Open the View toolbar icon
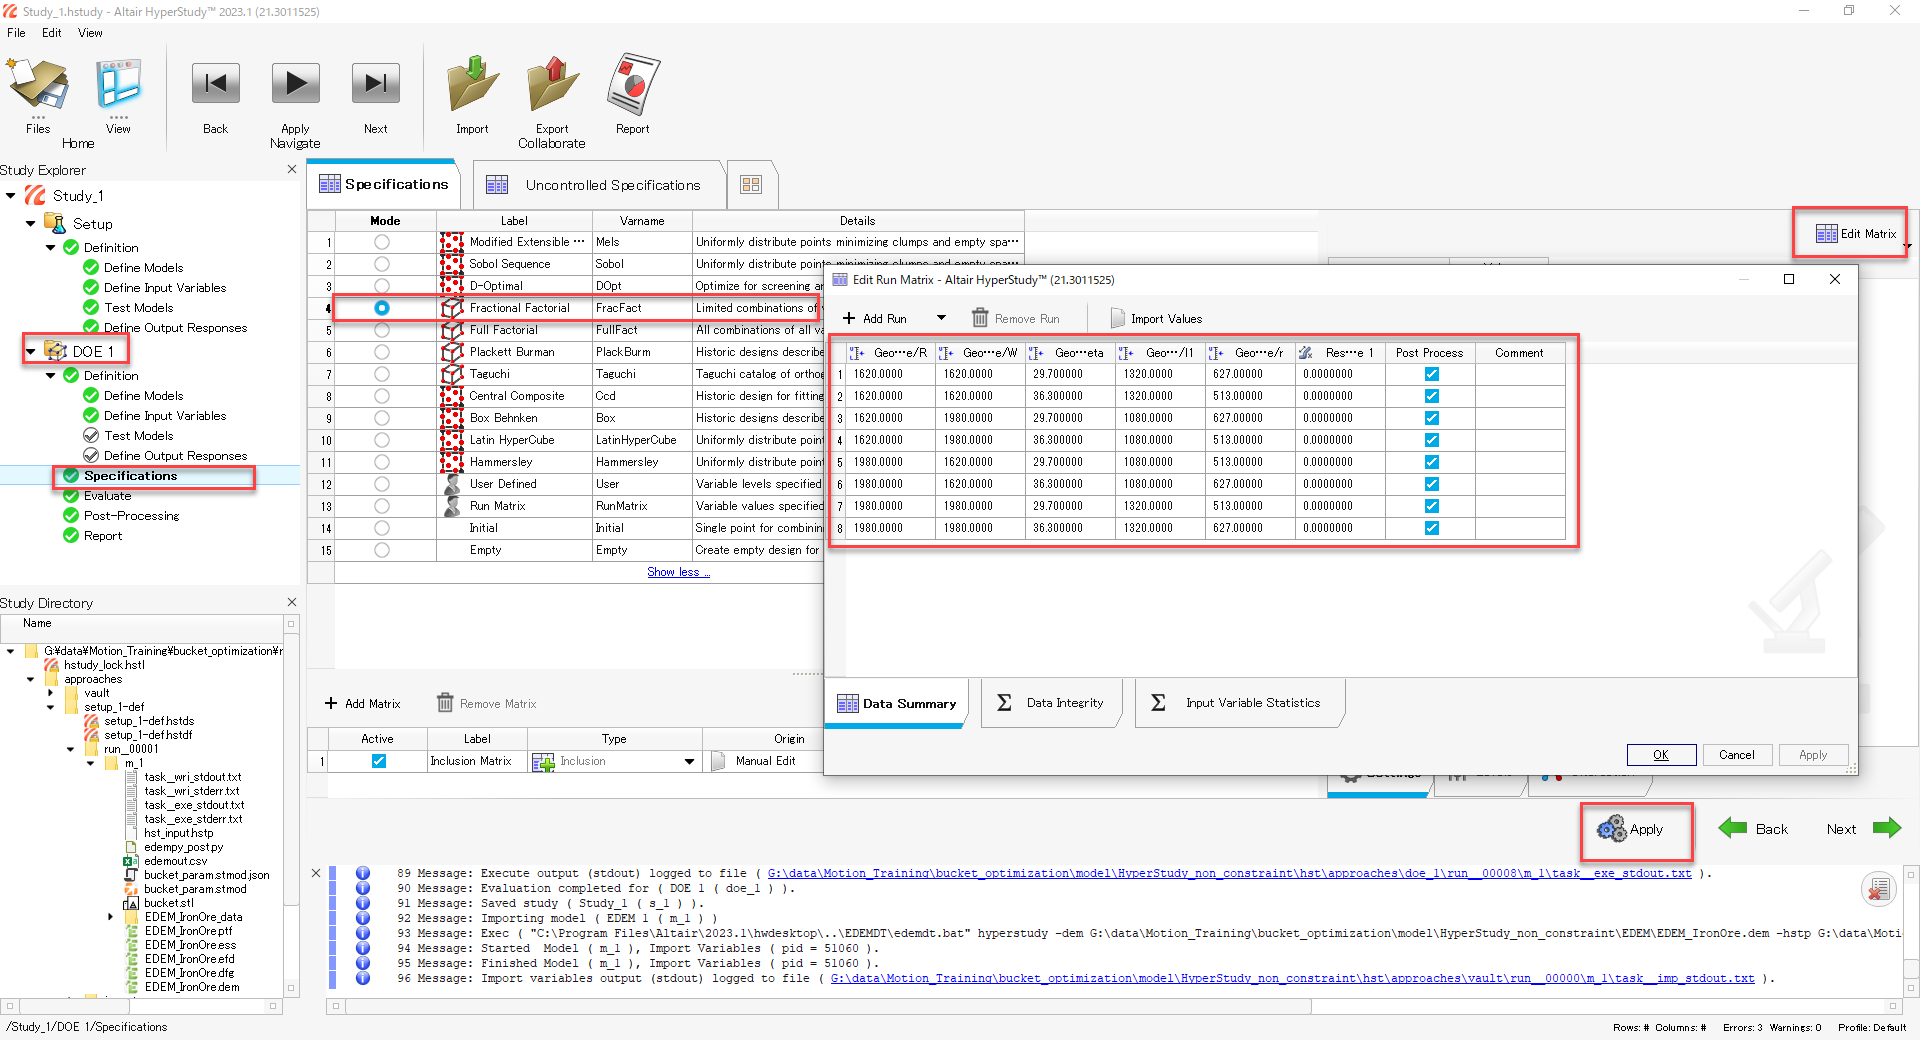 (x=118, y=85)
